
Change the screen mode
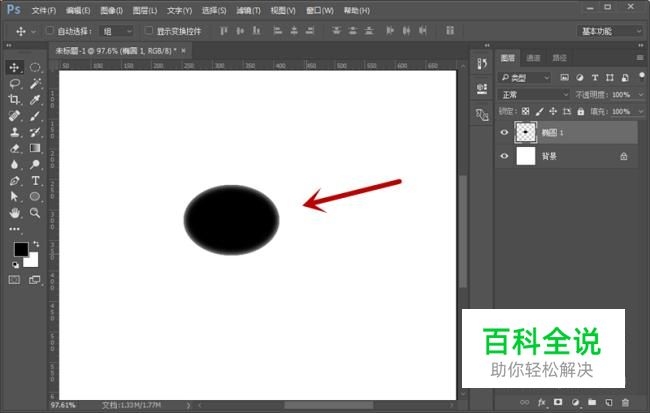(x=35, y=280)
